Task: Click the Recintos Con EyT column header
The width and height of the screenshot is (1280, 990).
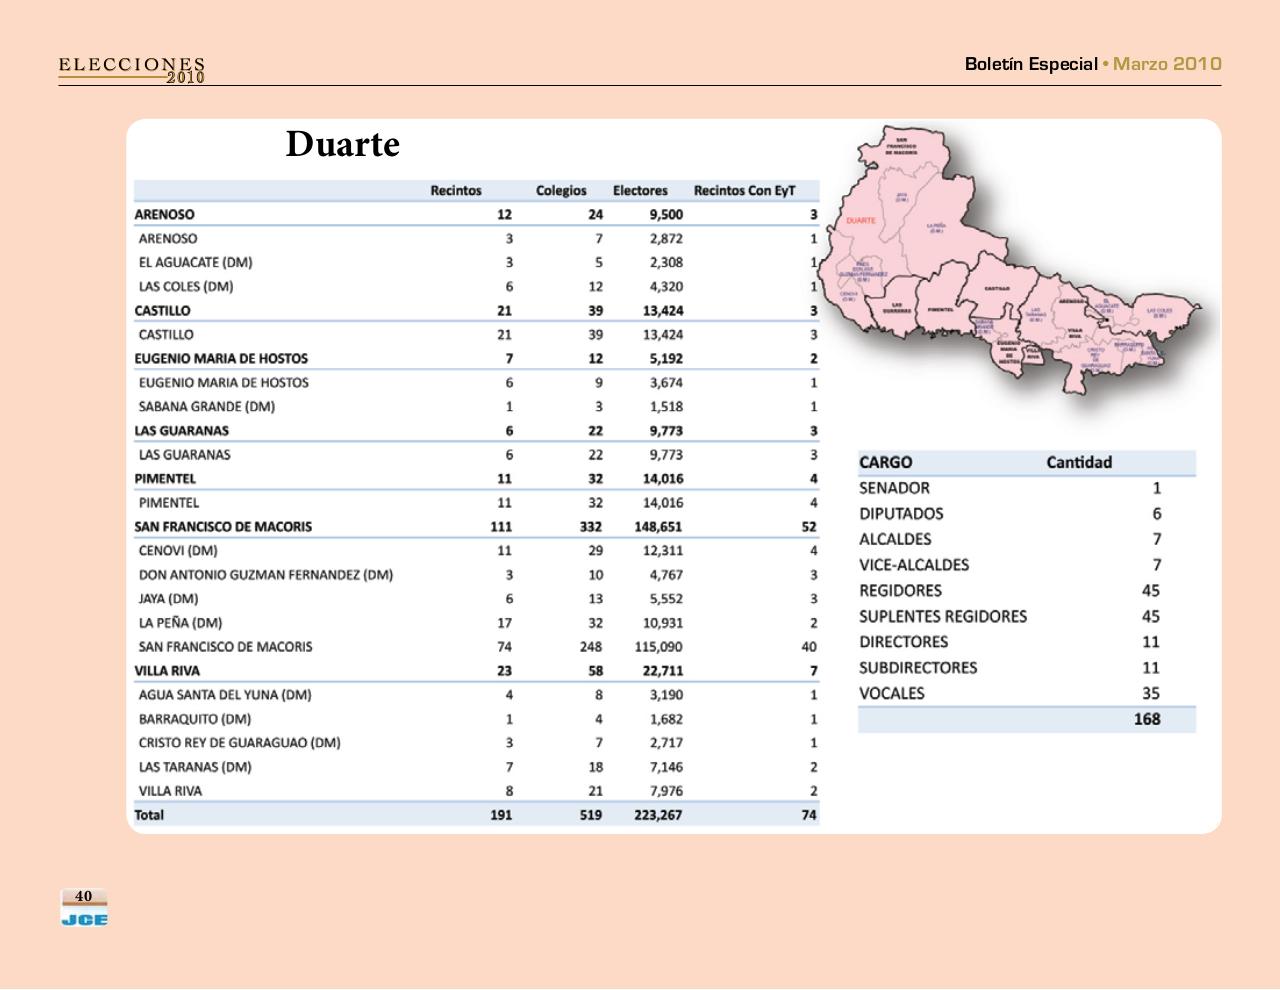Action: pyautogui.click(x=744, y=190)
